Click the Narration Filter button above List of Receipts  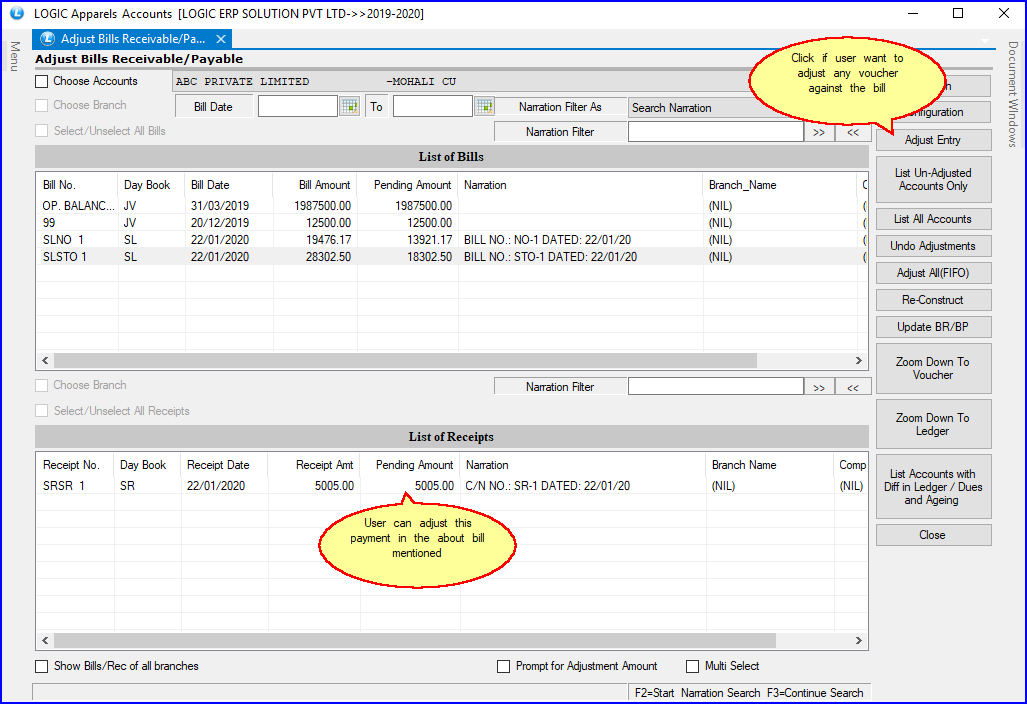[560, 387]
